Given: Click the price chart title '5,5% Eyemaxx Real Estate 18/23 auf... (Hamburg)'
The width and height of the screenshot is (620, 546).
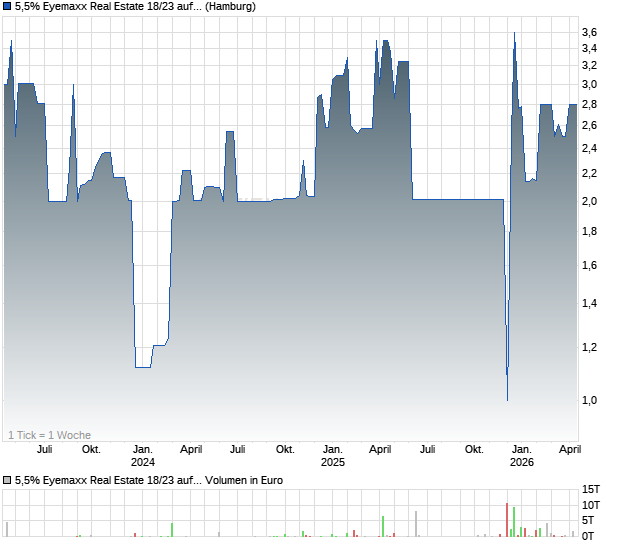Looking at the screenshot, I should (x=135, y=7).
